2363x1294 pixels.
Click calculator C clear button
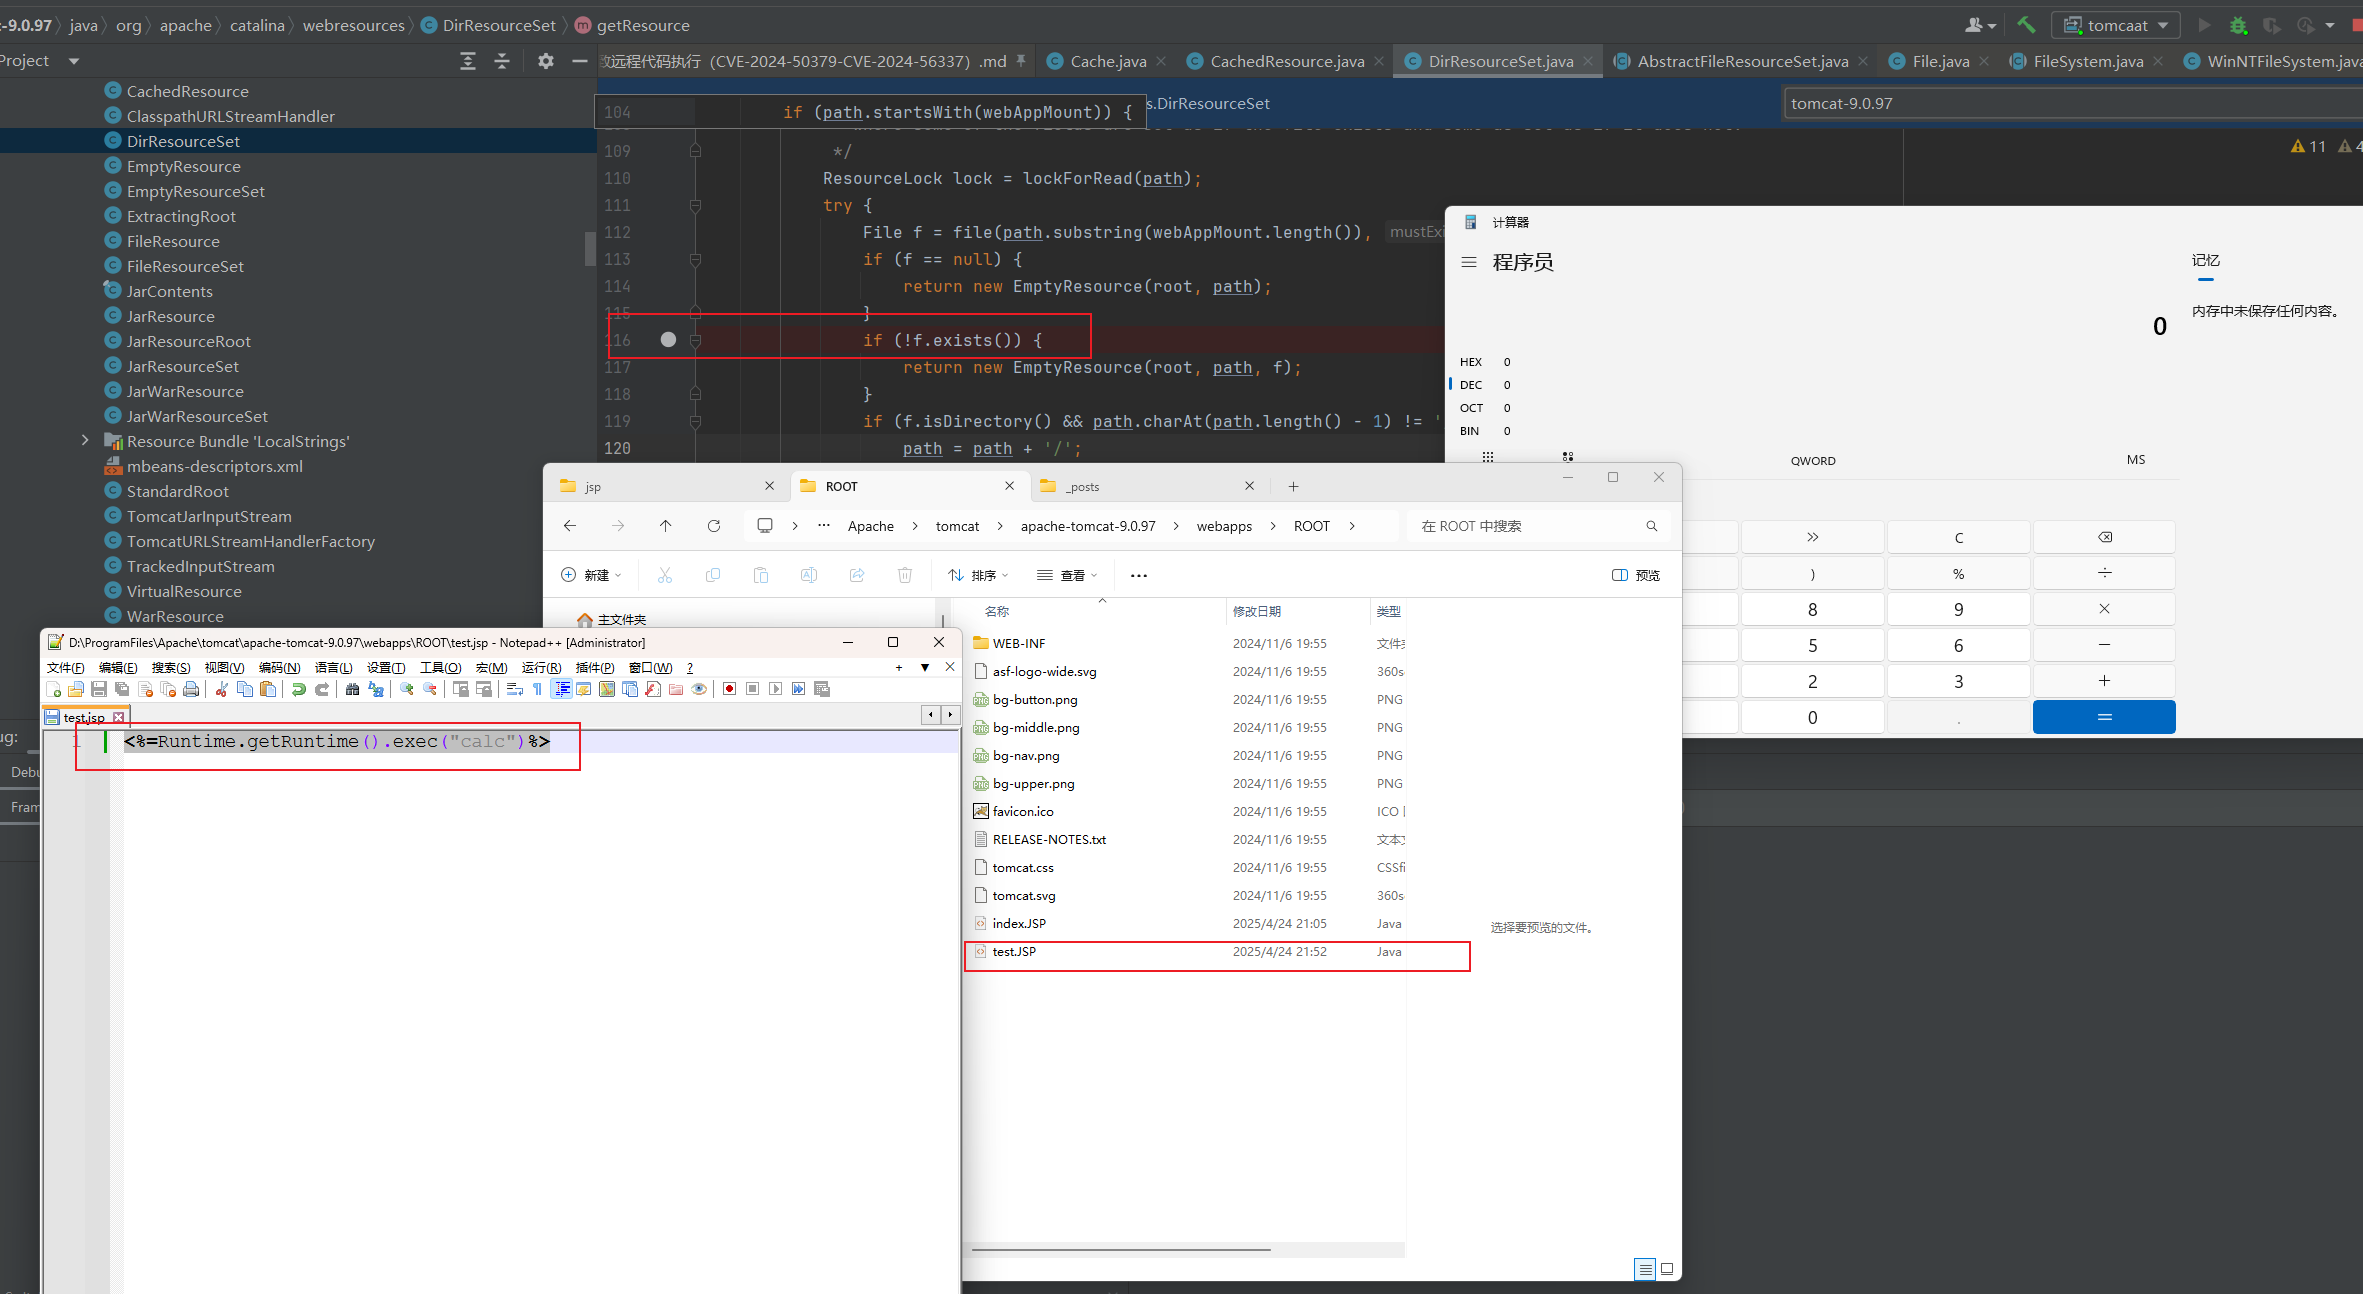[1958, 538]
